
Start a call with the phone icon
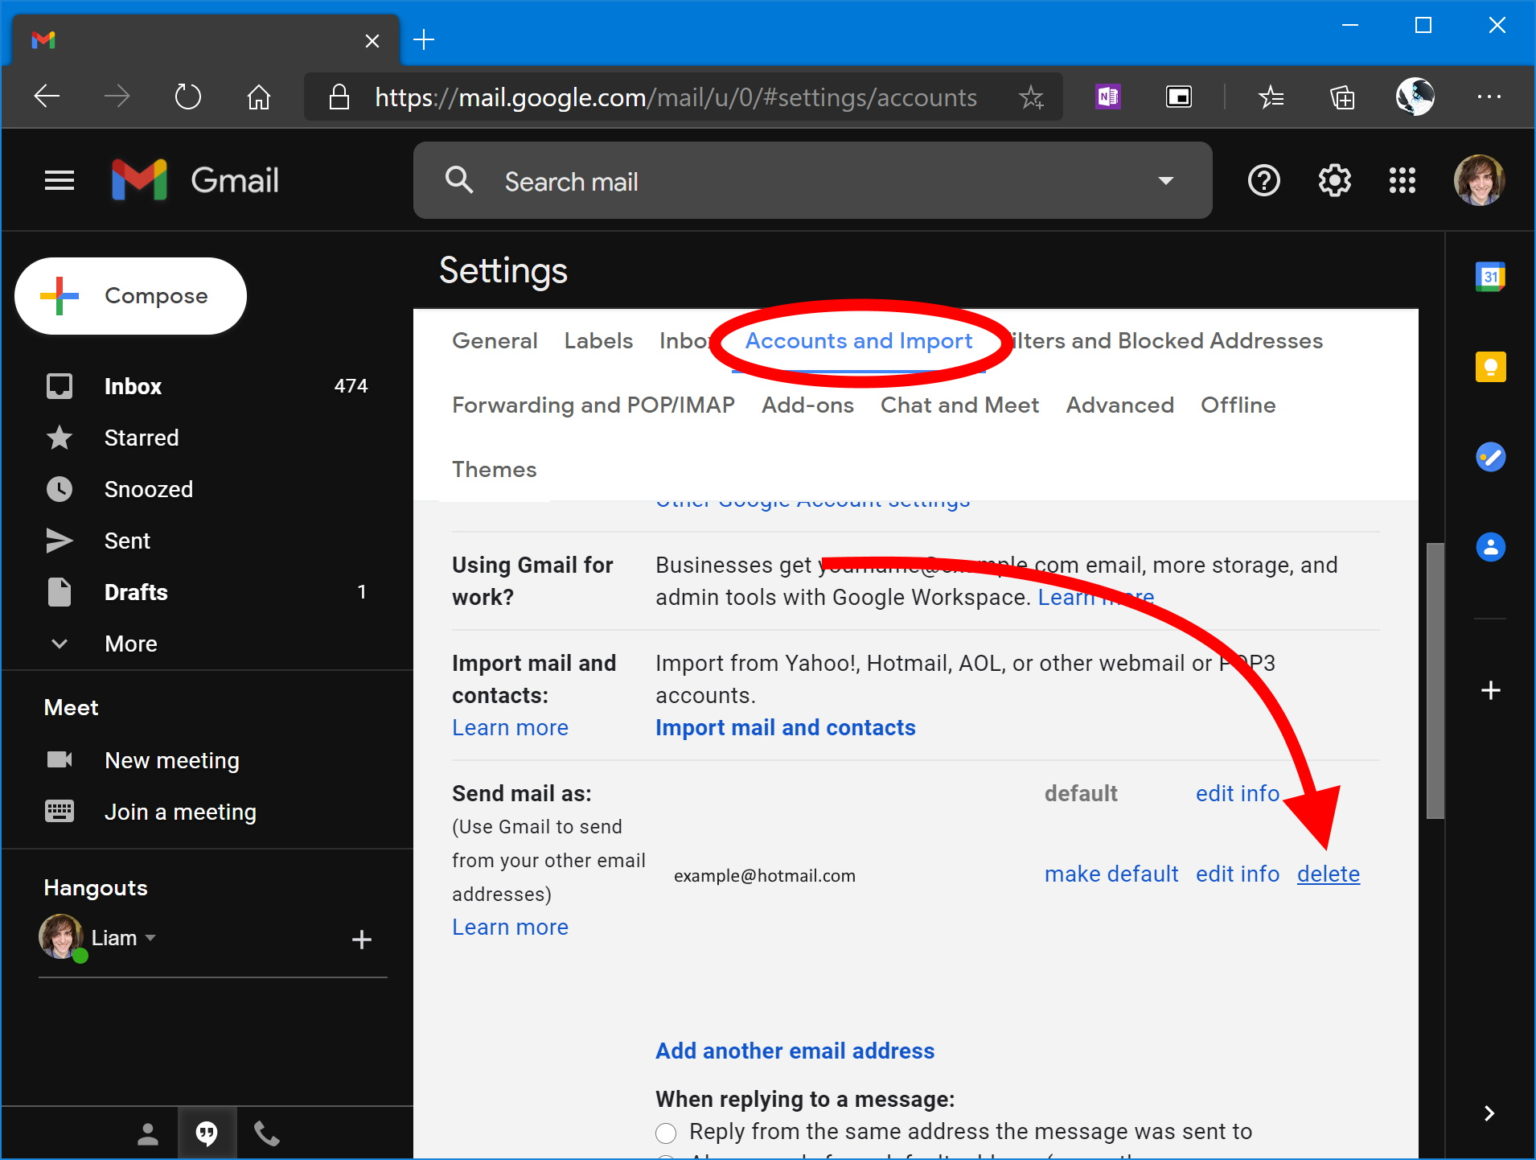(x=266, y=1132)
